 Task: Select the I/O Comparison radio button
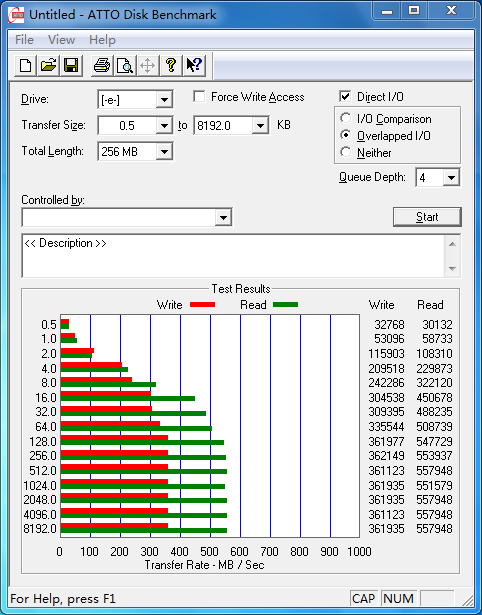tap(346, 118)
